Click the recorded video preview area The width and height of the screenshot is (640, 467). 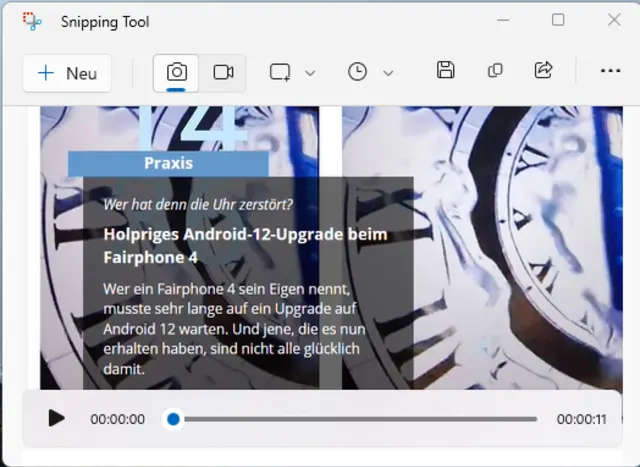[331, 248]
